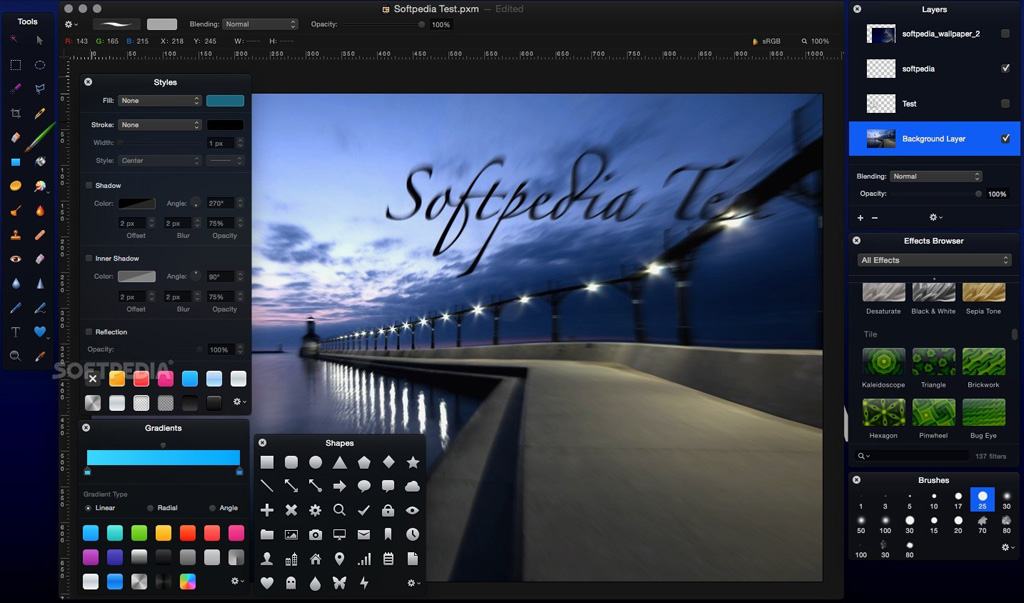Select the rectangular marquee tool

(x=16, y=65)
